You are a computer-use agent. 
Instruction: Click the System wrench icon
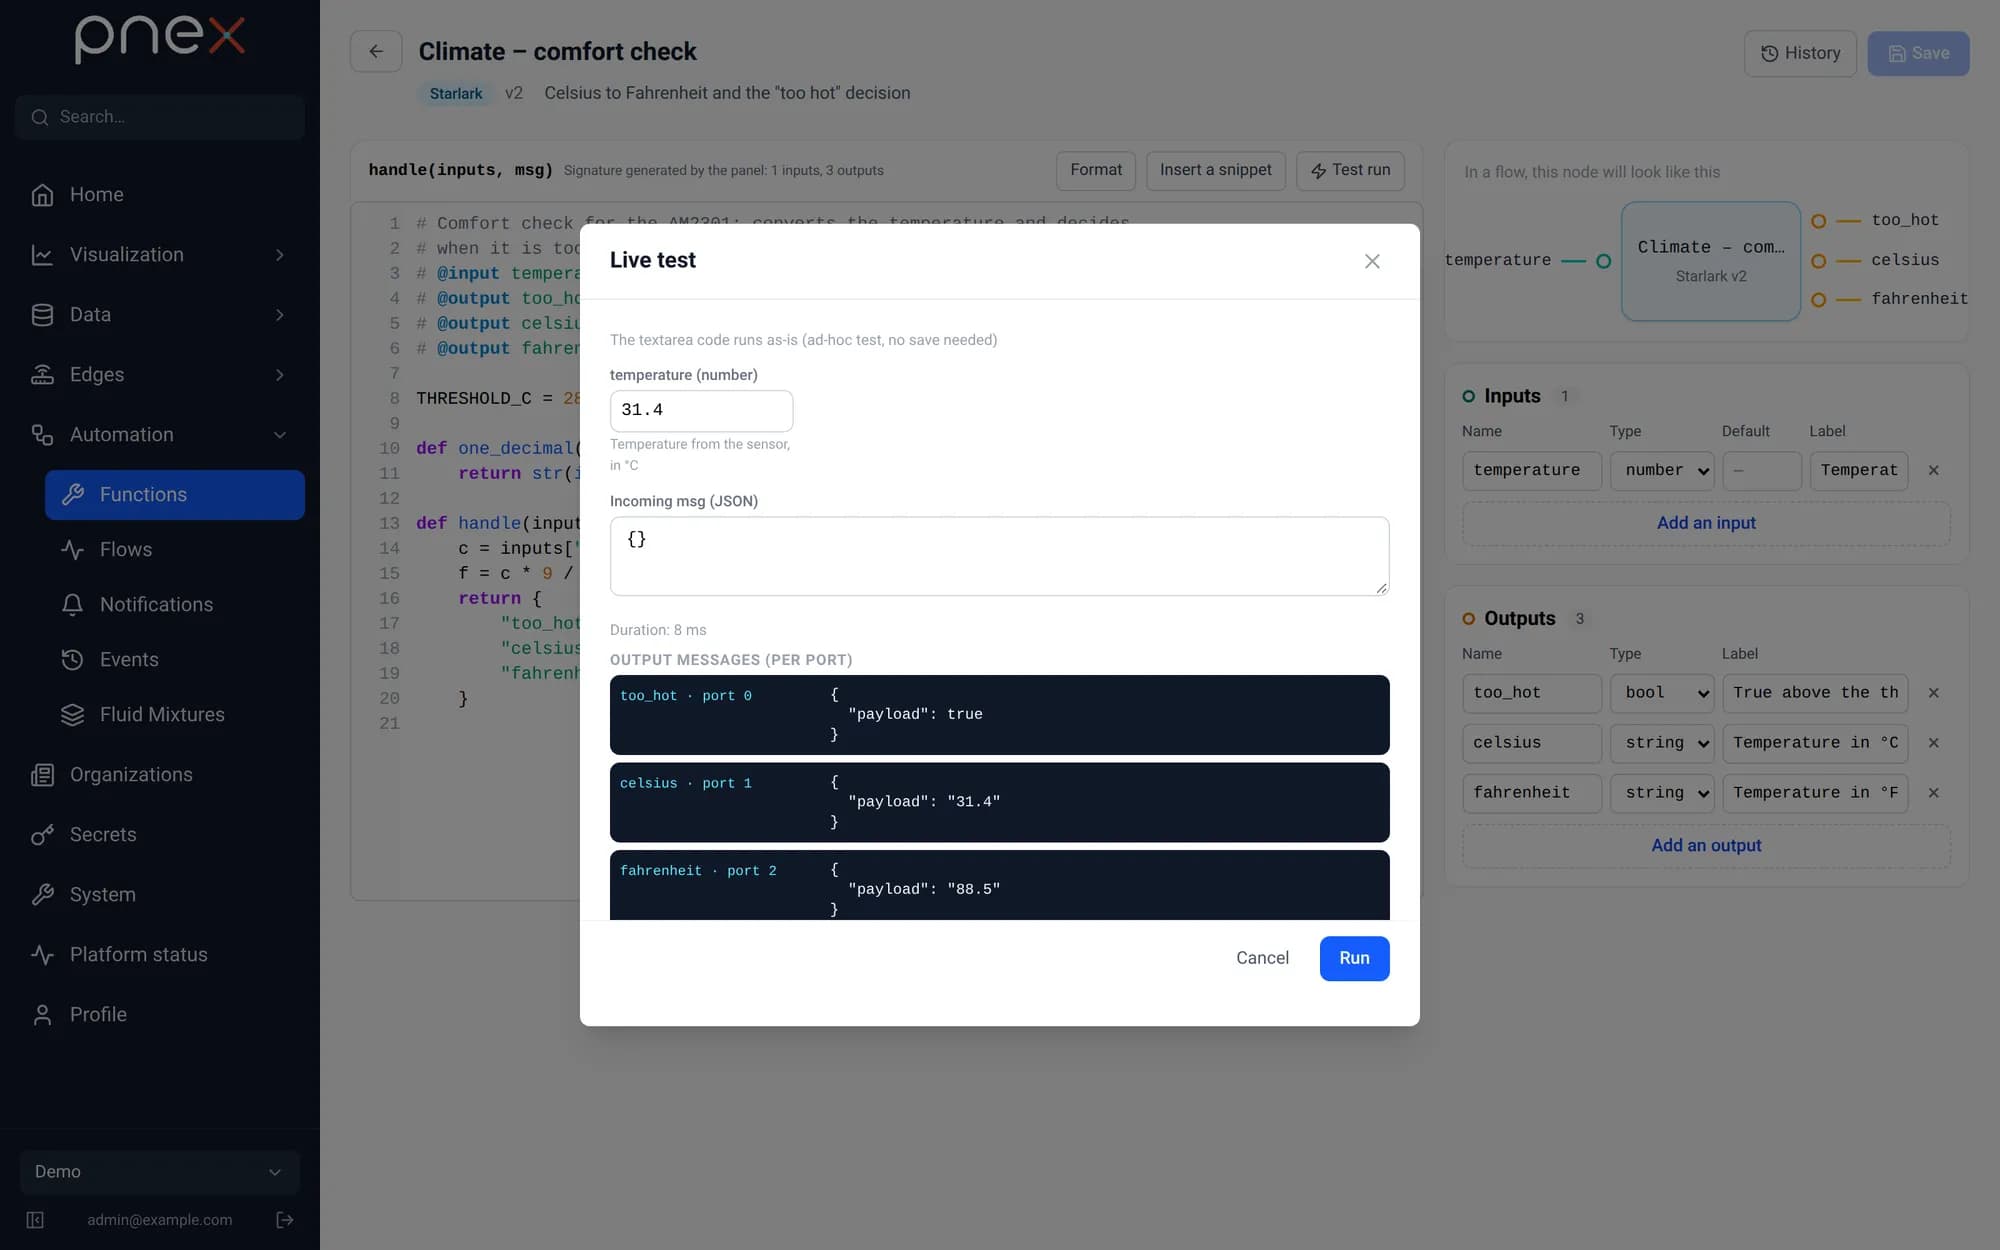click(42, 895)
